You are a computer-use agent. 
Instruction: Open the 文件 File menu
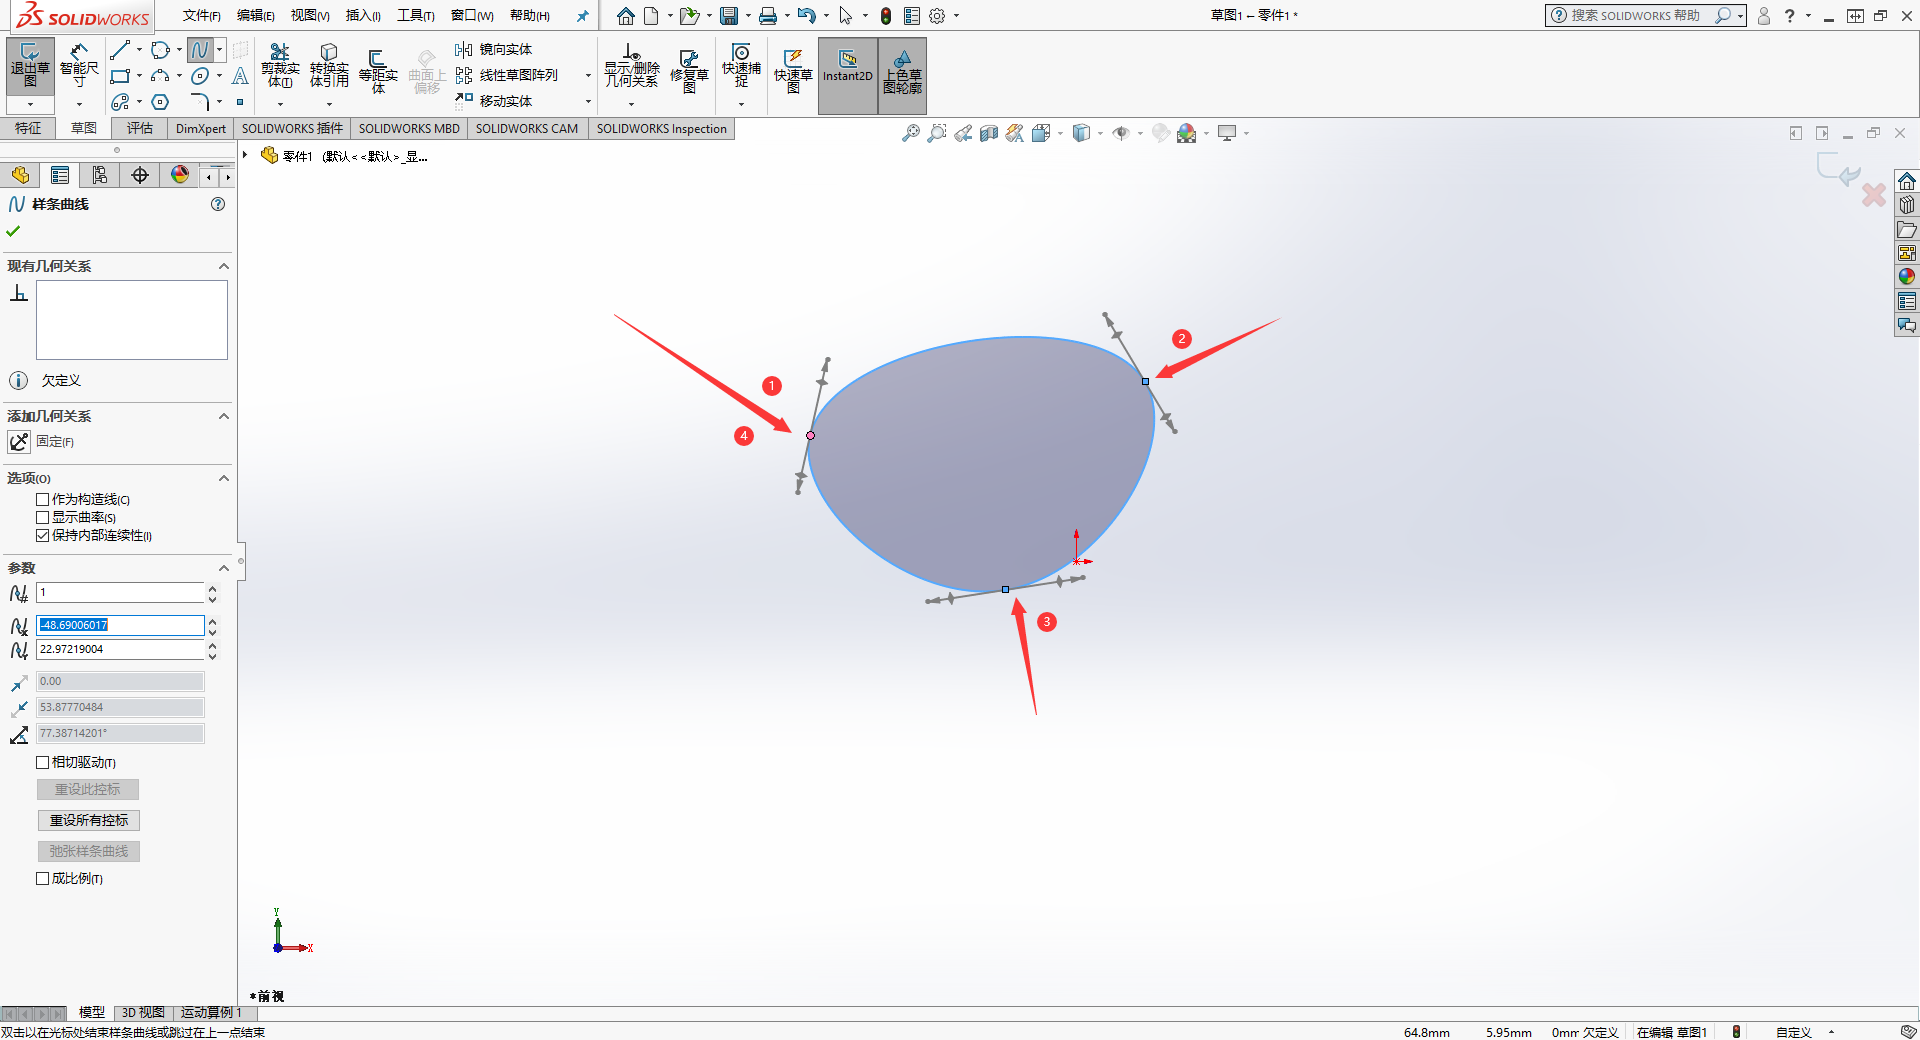[x=201, y=15]
